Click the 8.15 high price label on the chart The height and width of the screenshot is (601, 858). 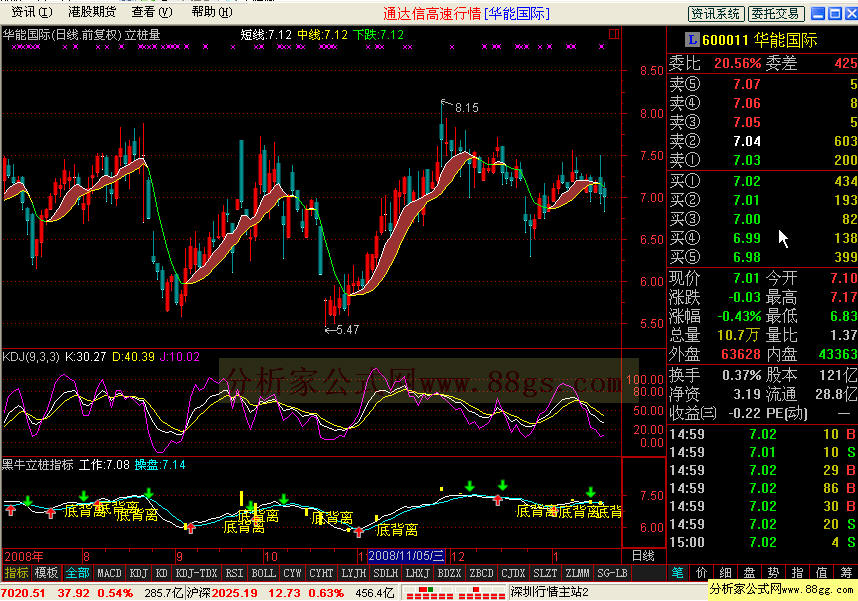[467, 108]
